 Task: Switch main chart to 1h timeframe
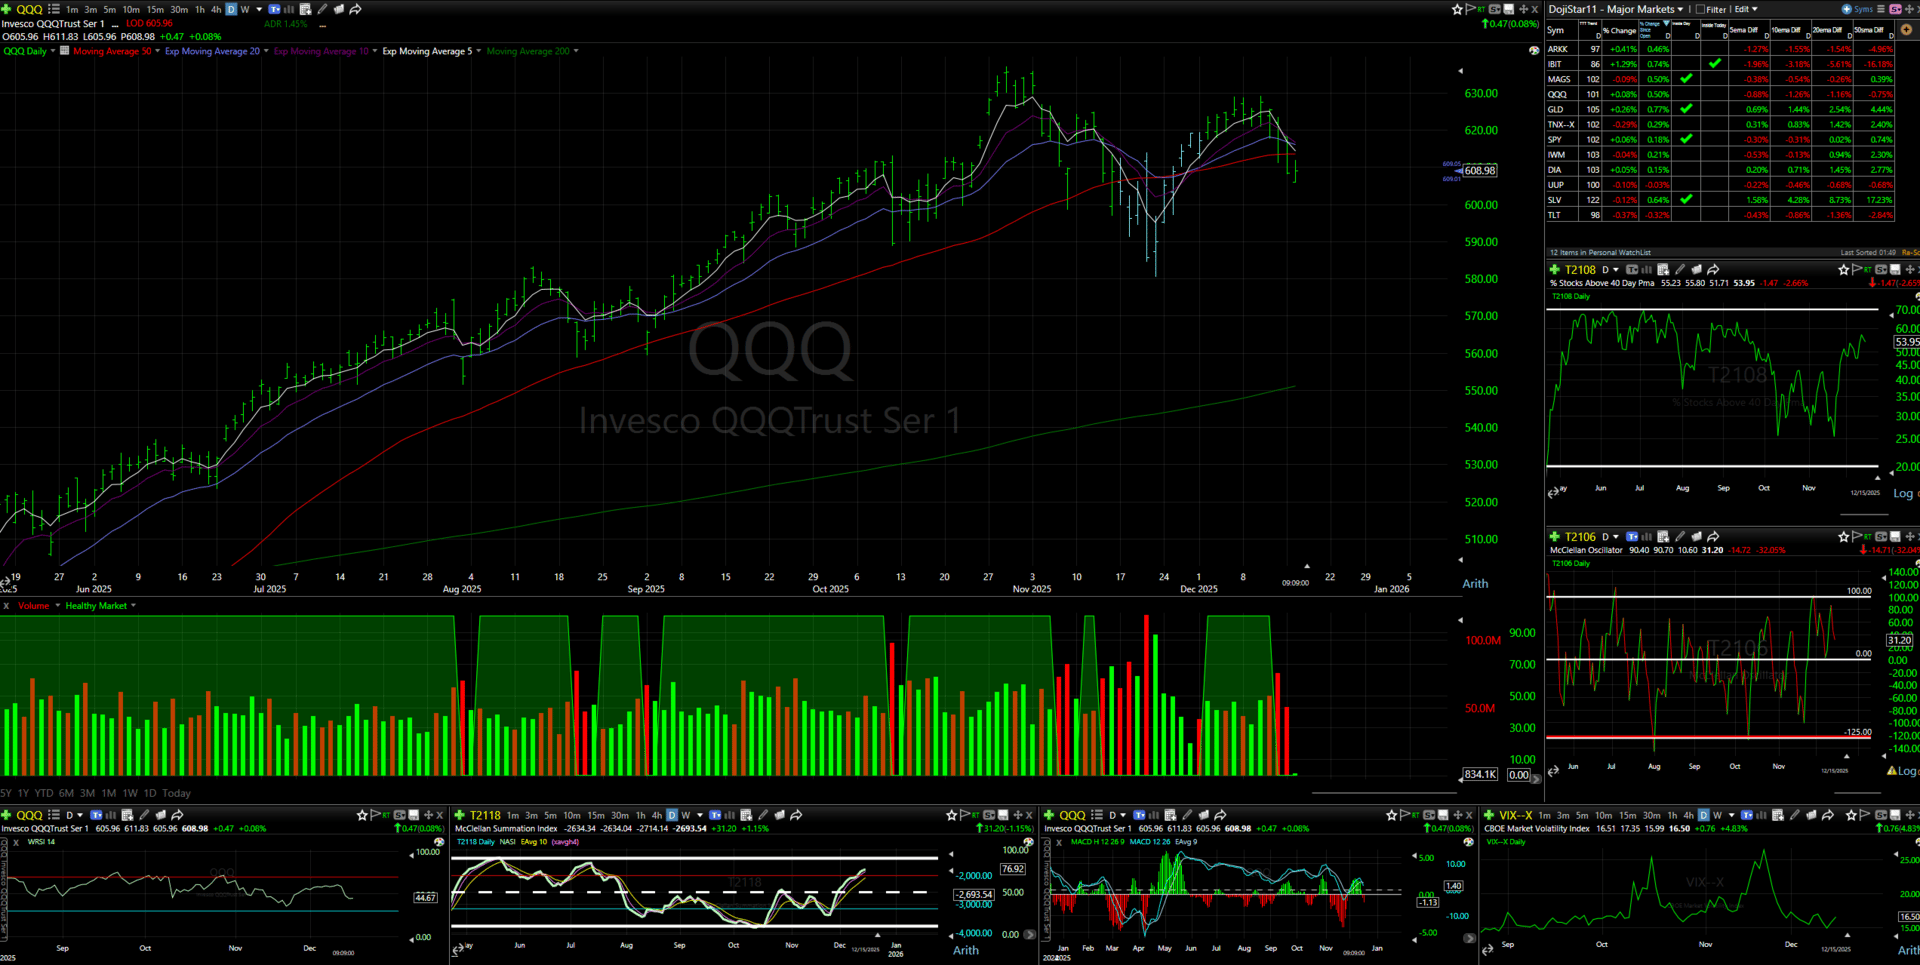pyautogui.click(x=200, y=9)
